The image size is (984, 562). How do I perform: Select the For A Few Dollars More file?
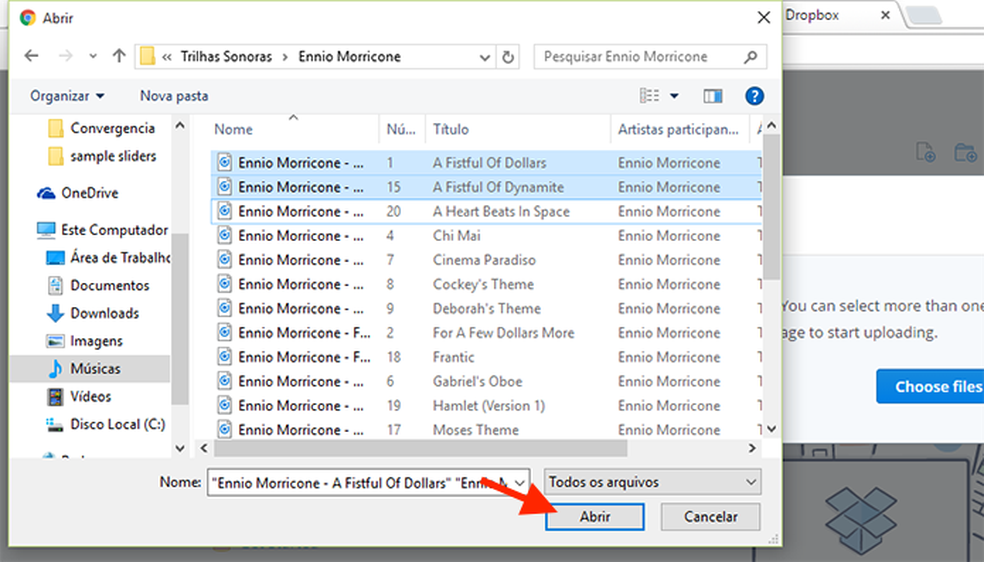pos(486,333)
